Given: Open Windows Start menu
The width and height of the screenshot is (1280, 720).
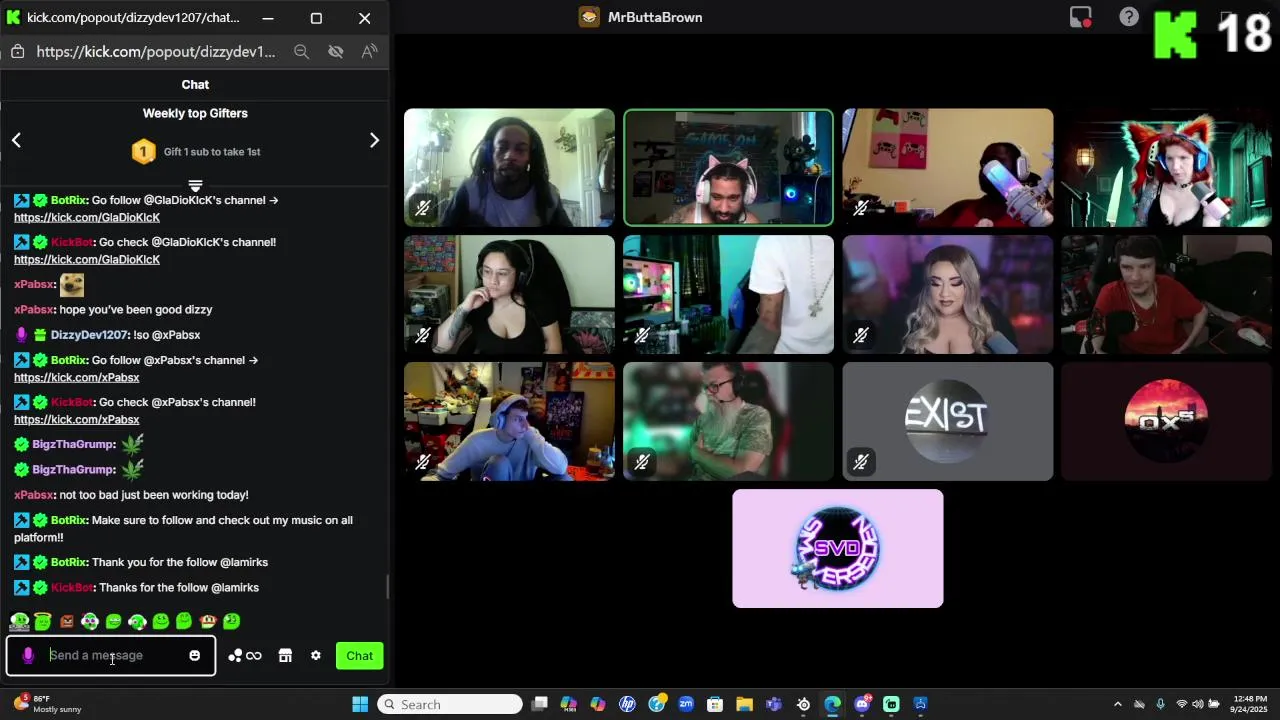Looking at the screenshot, I should pos(360,704).
